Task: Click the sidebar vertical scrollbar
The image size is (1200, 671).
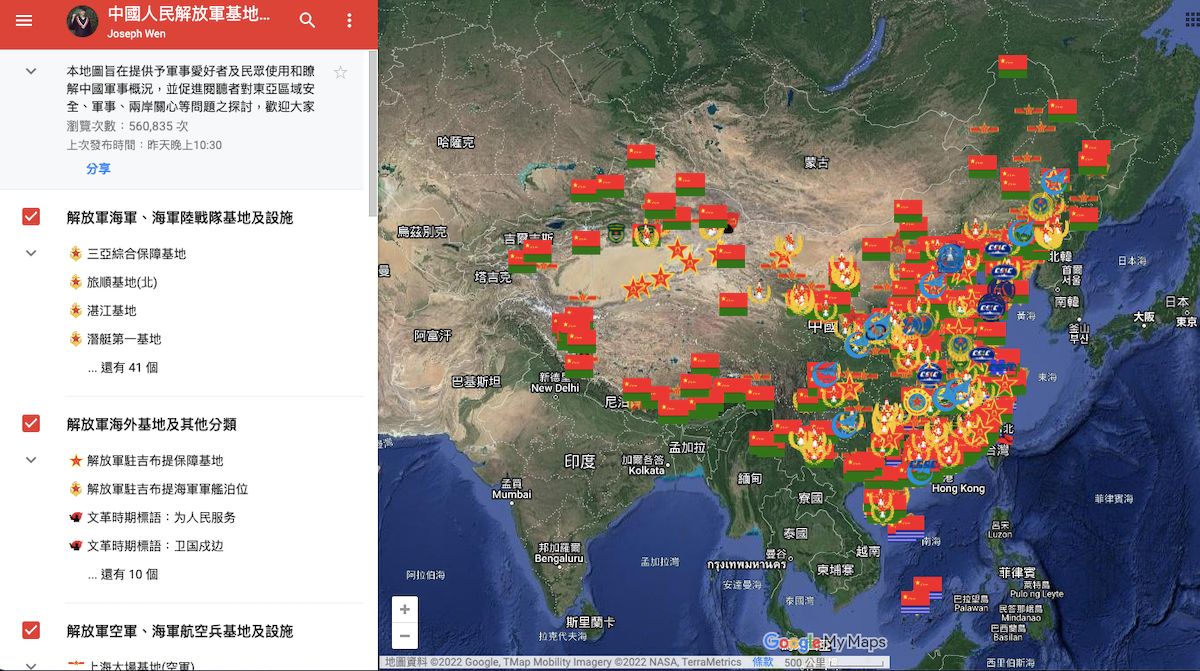Action: click(373, 130)
